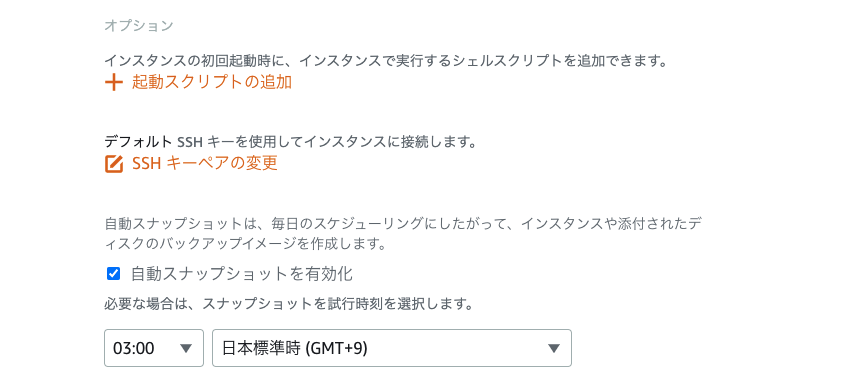Viewport: 842px width, 391px height.
Task: Click the plus icon for adding launch script
Action: [x=113, y=83]
